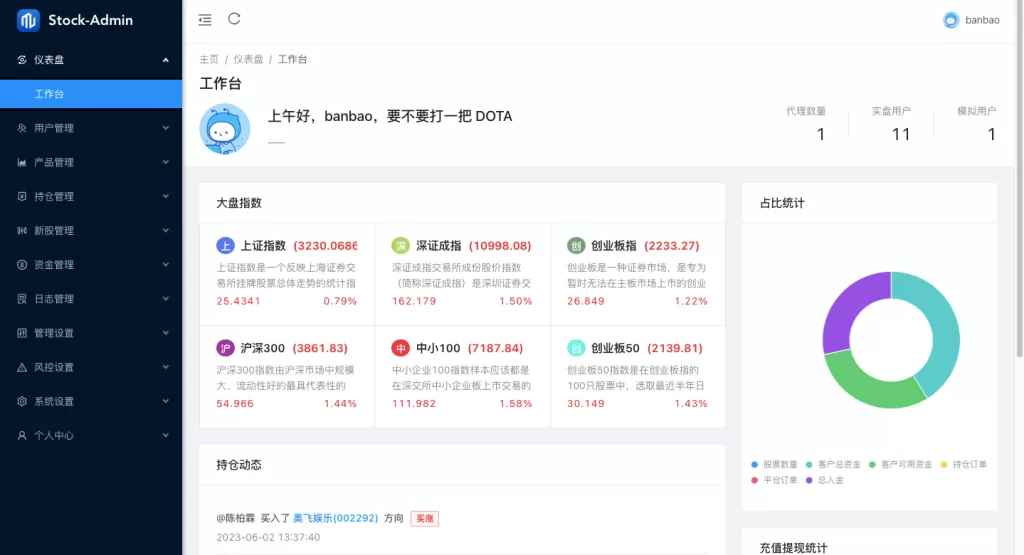Open the 资金管理 menu label

54,264
